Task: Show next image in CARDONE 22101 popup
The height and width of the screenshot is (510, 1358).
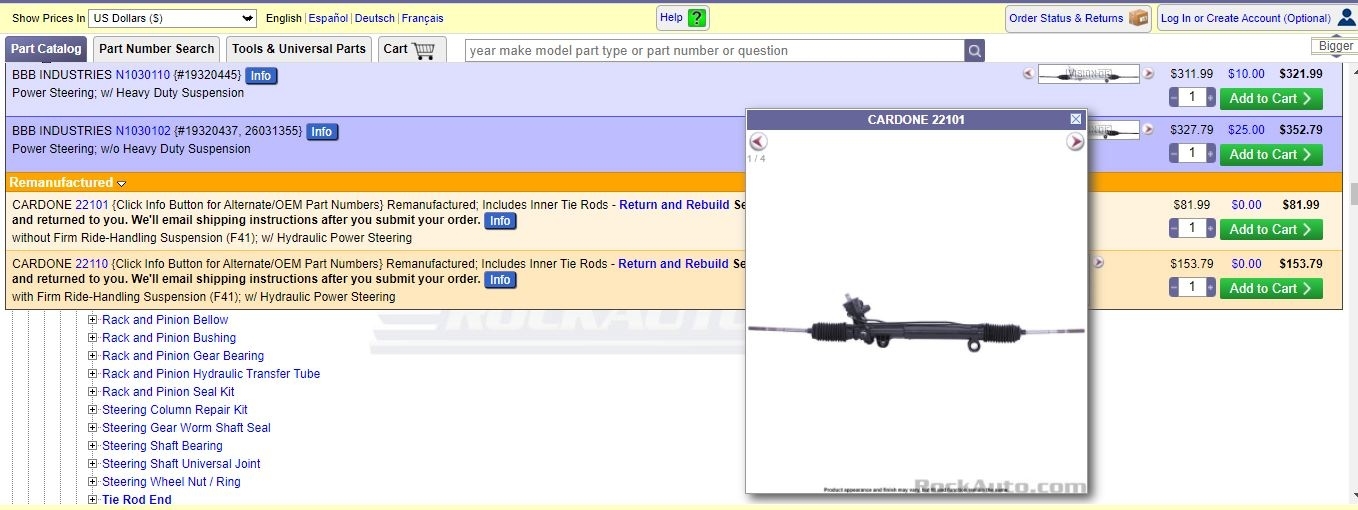Action: [x=1075, y=142]
